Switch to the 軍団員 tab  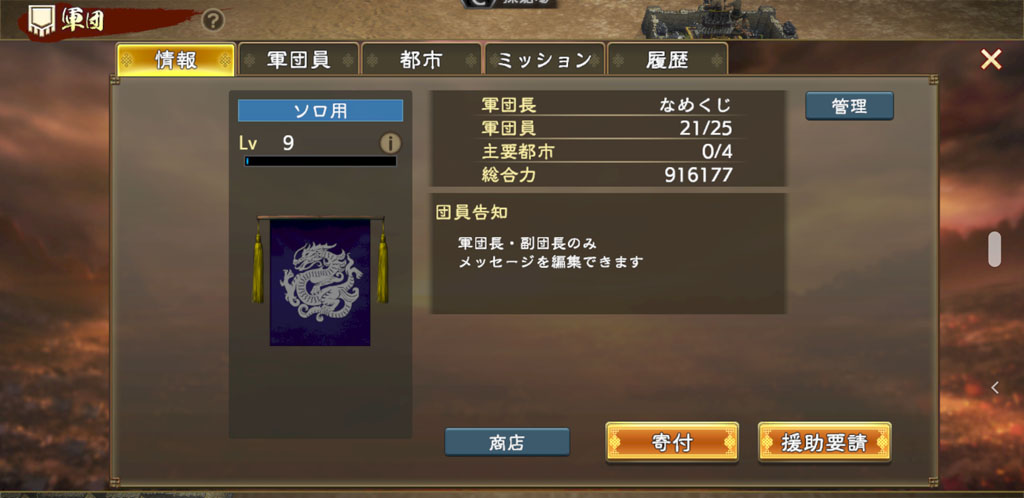298,60
